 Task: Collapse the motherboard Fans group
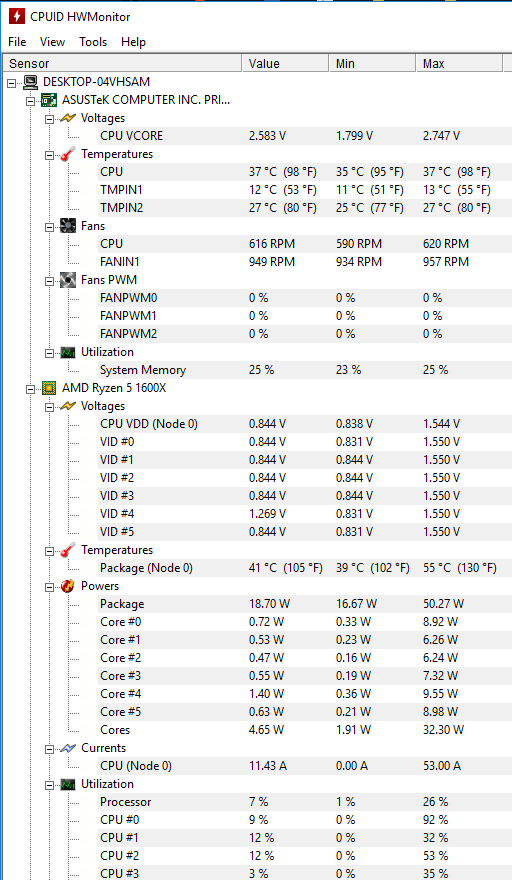pos(50,227)
